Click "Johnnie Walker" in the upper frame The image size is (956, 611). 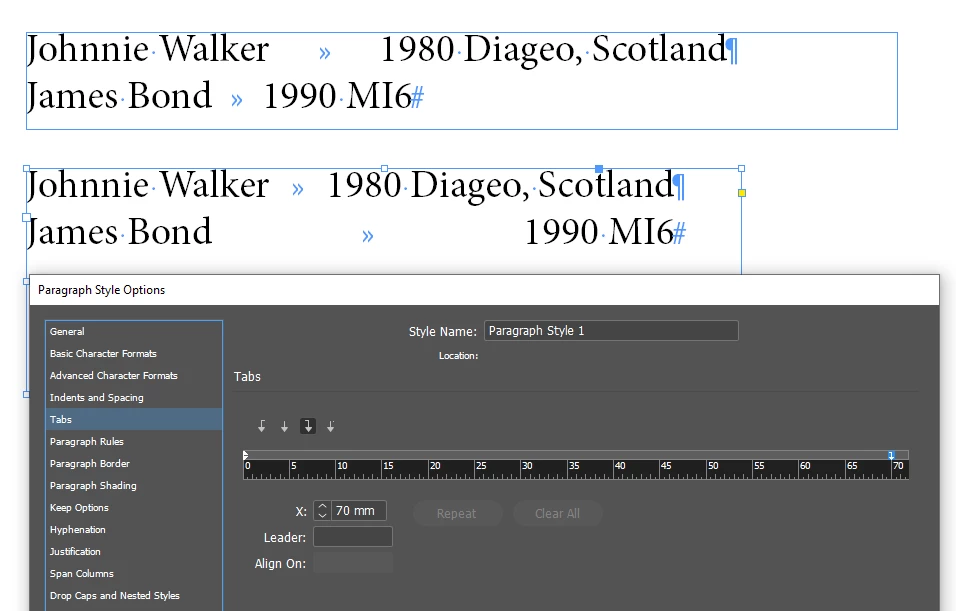tap(148, 49)
